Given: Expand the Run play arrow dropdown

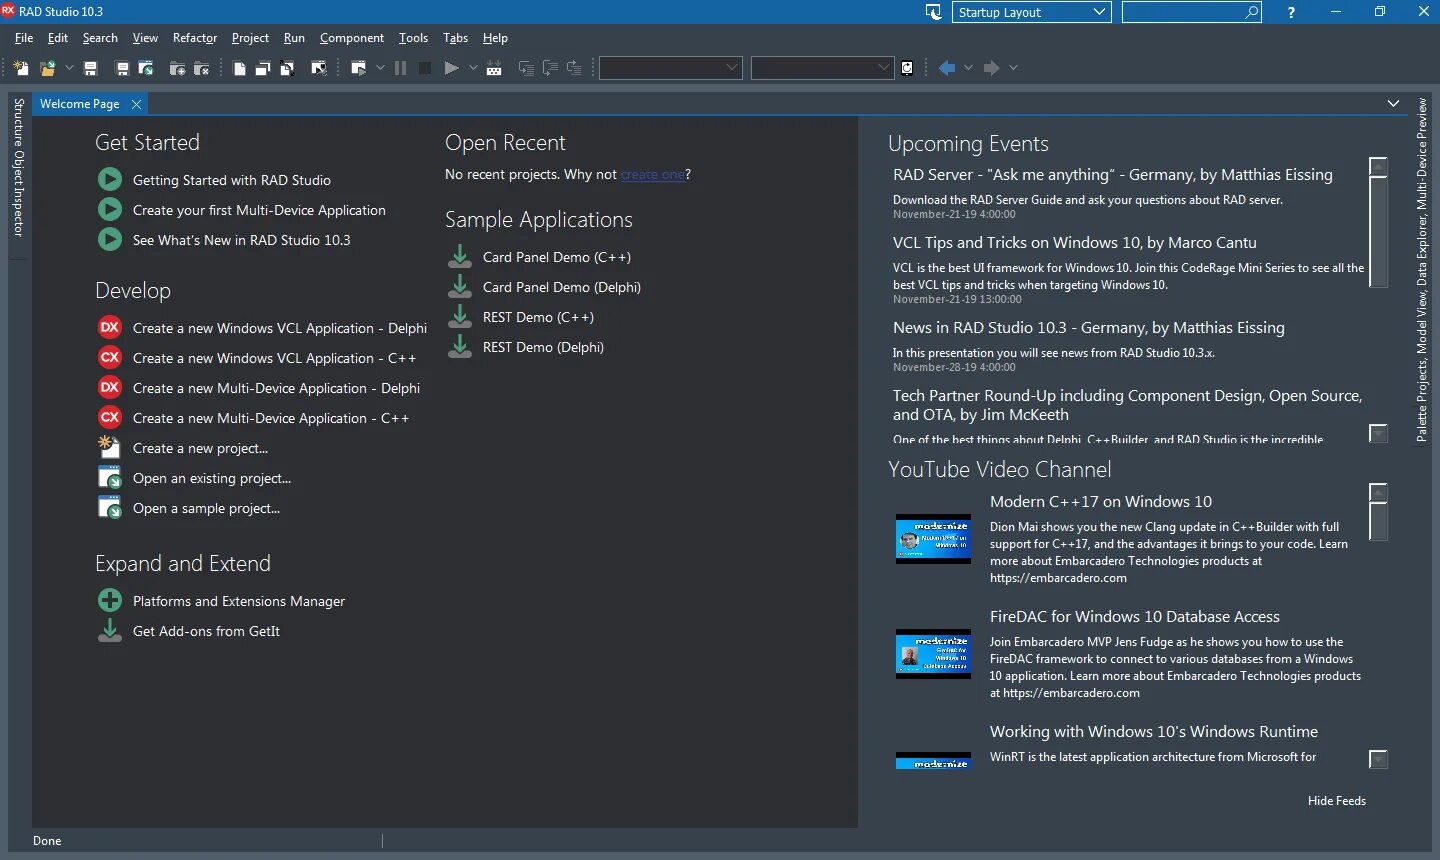Looking at the screenshot, I should tap(473, 68).
